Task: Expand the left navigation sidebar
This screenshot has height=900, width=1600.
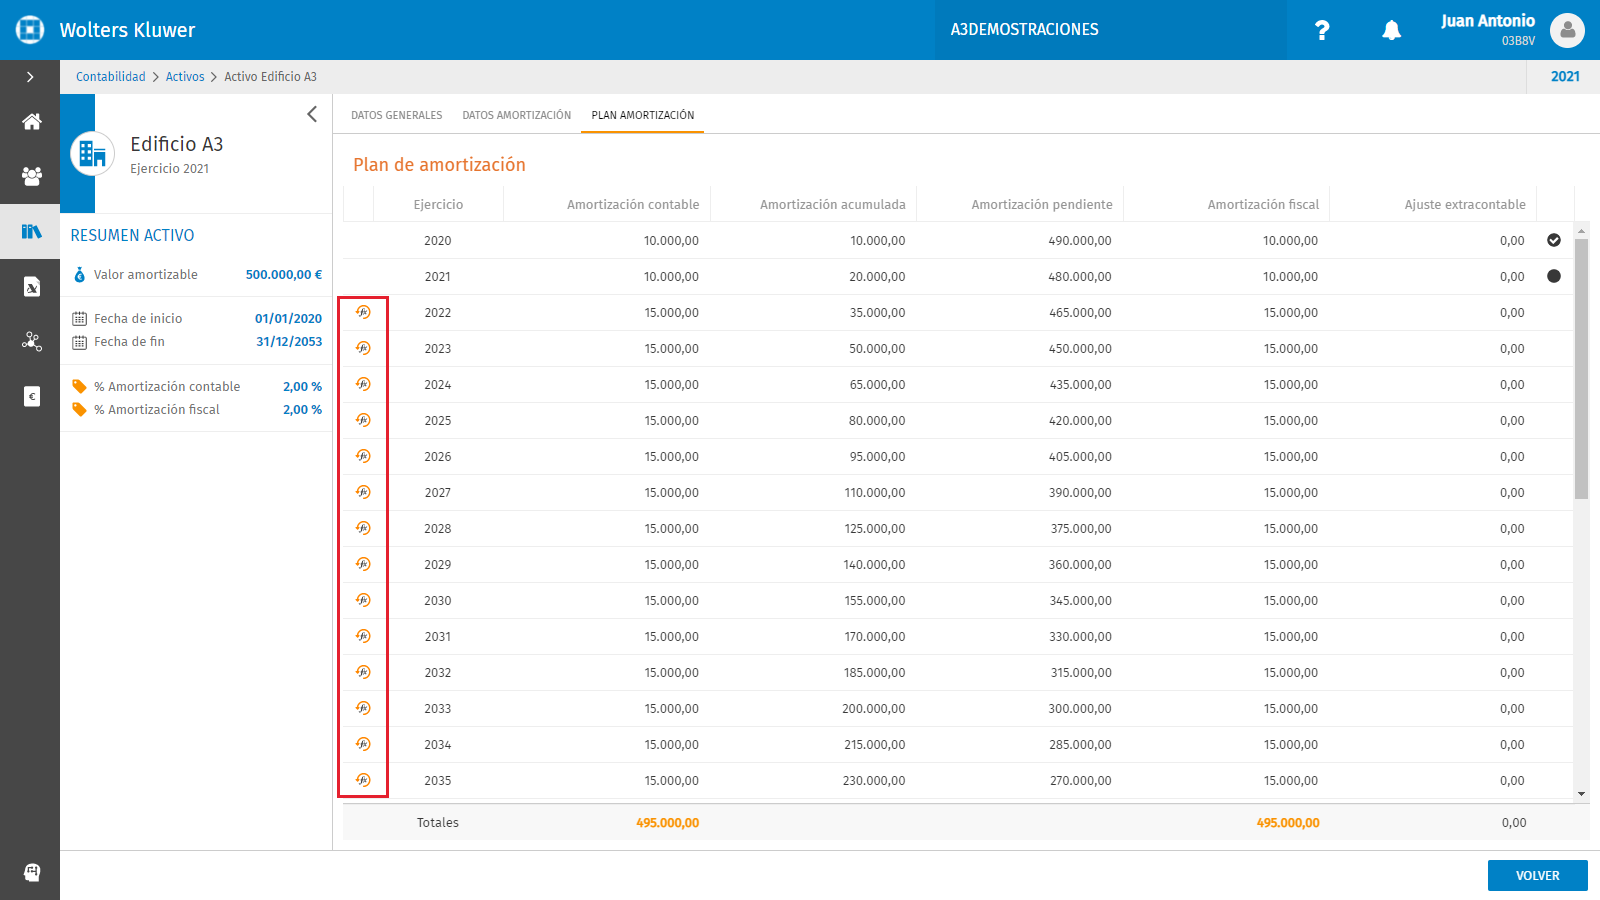Action: point(30,77)
